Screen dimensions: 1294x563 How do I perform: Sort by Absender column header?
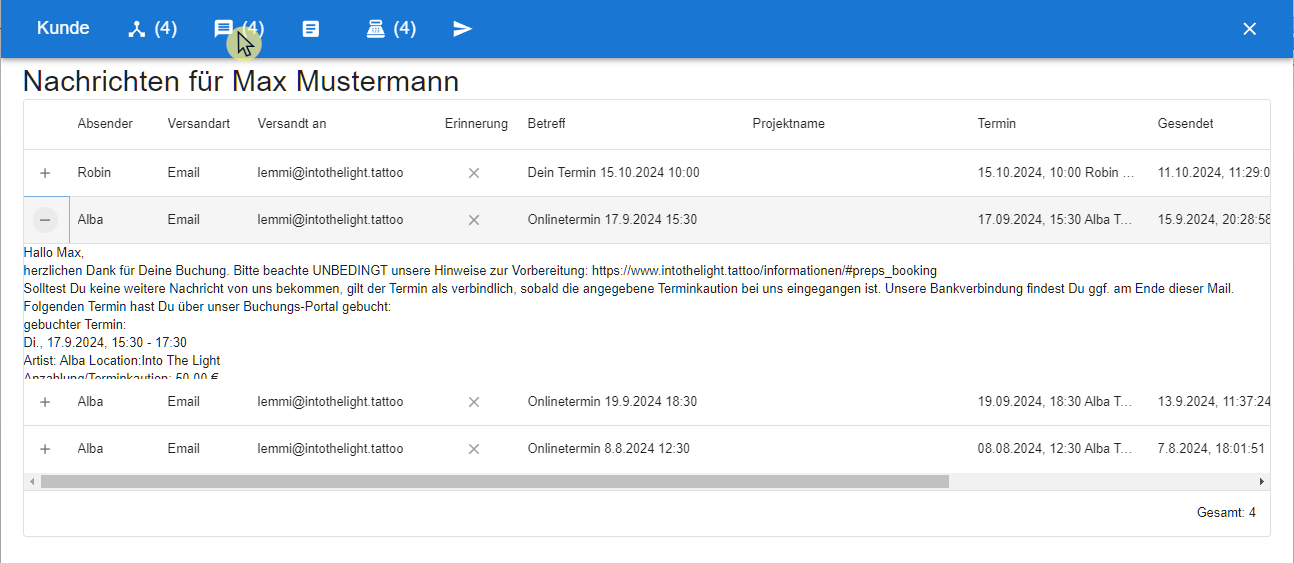pos(106,124)
